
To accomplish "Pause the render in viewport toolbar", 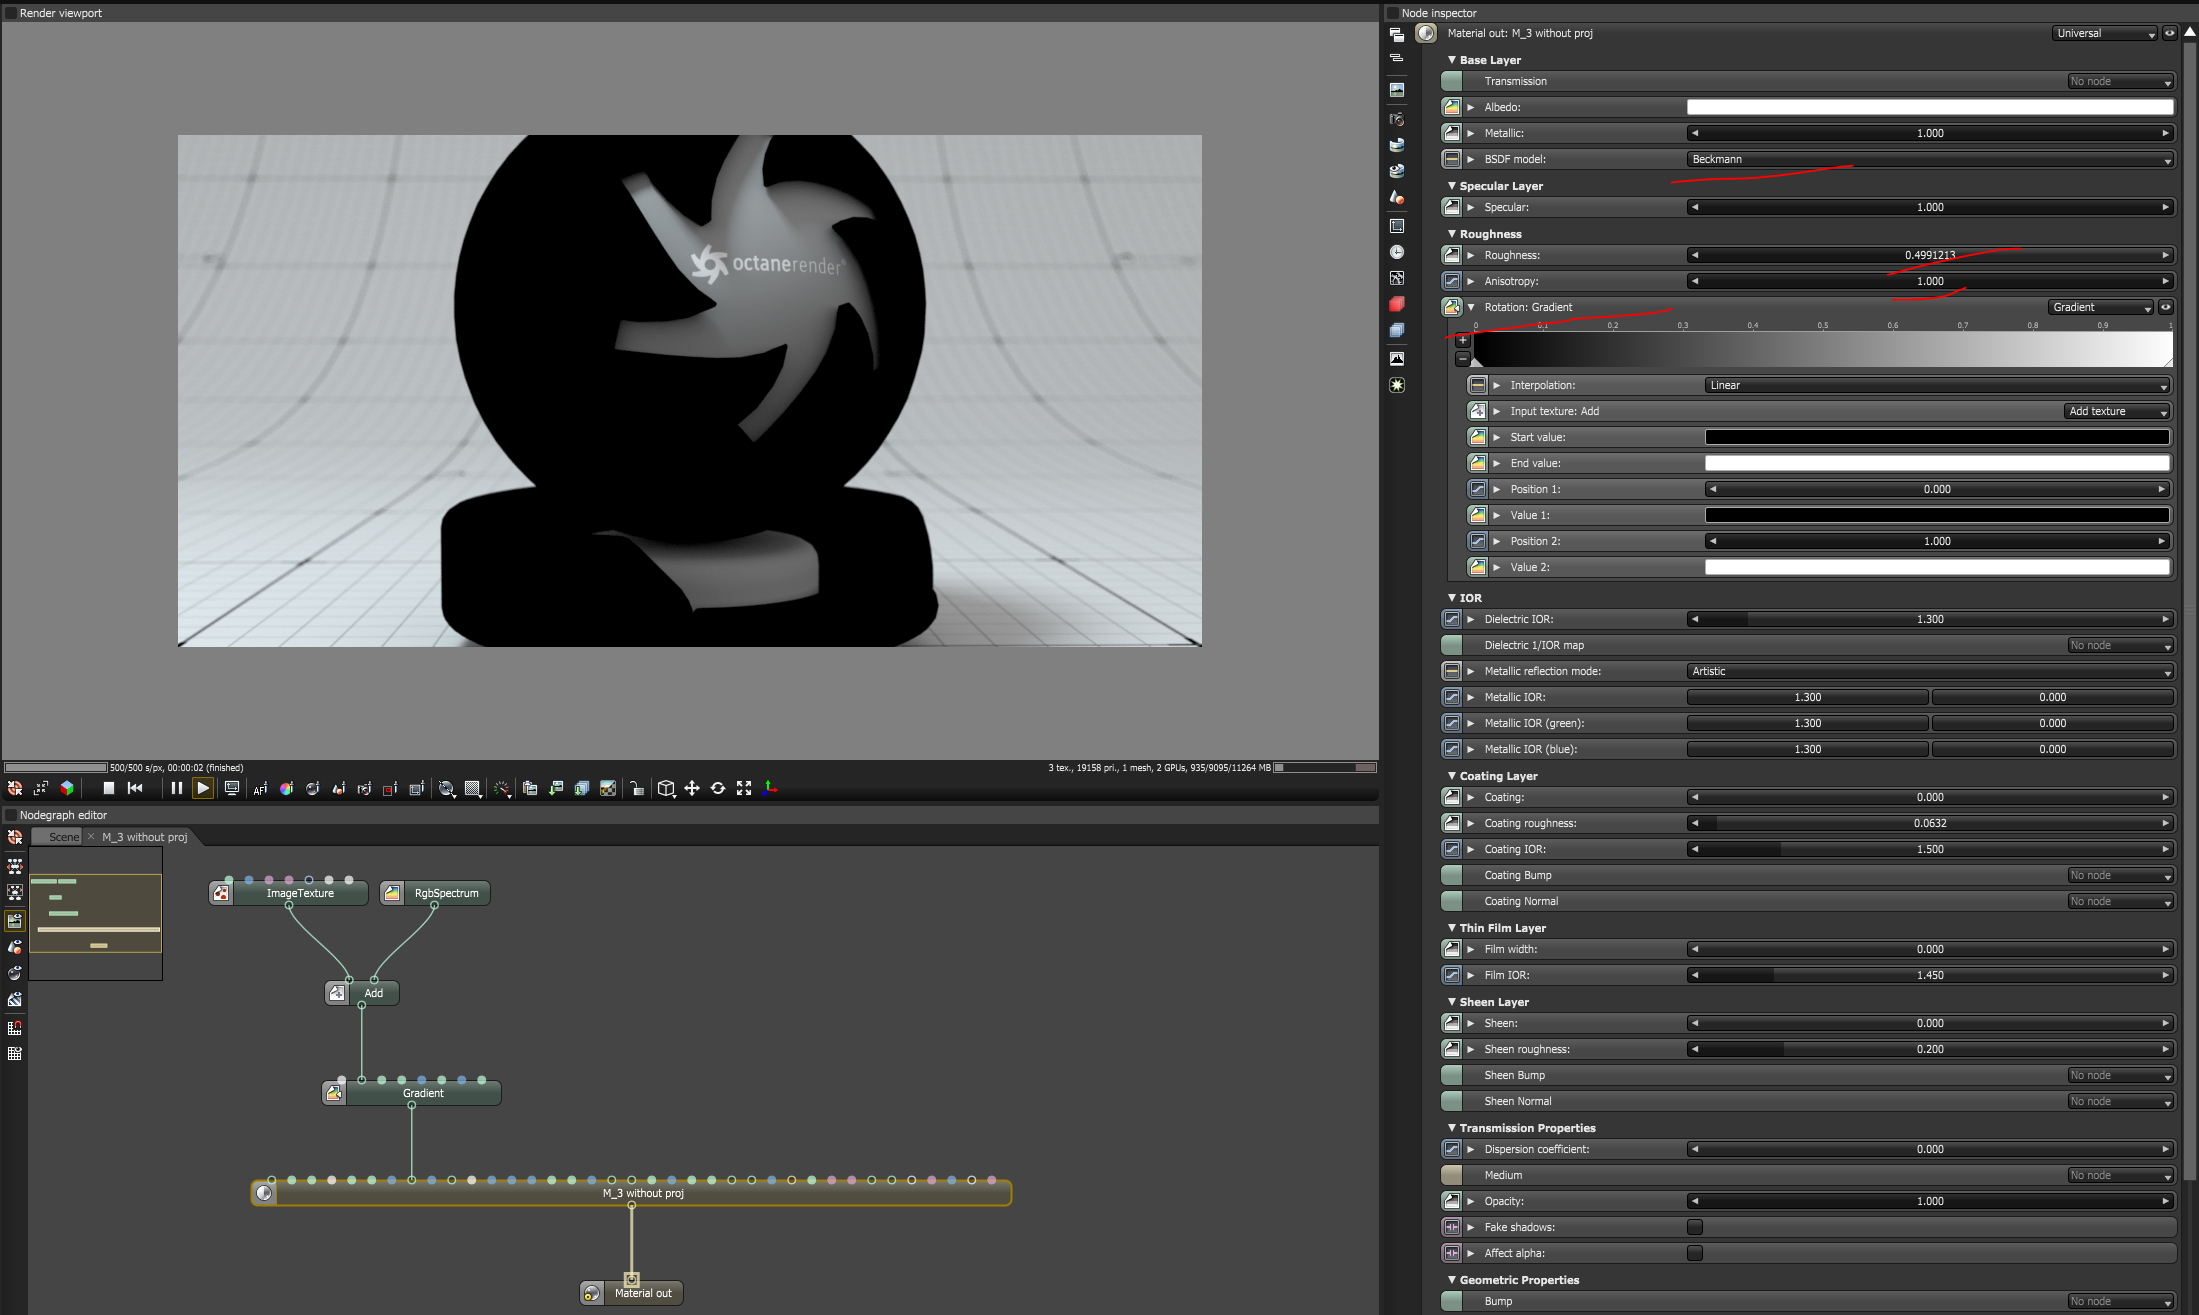I will (176, 788).
